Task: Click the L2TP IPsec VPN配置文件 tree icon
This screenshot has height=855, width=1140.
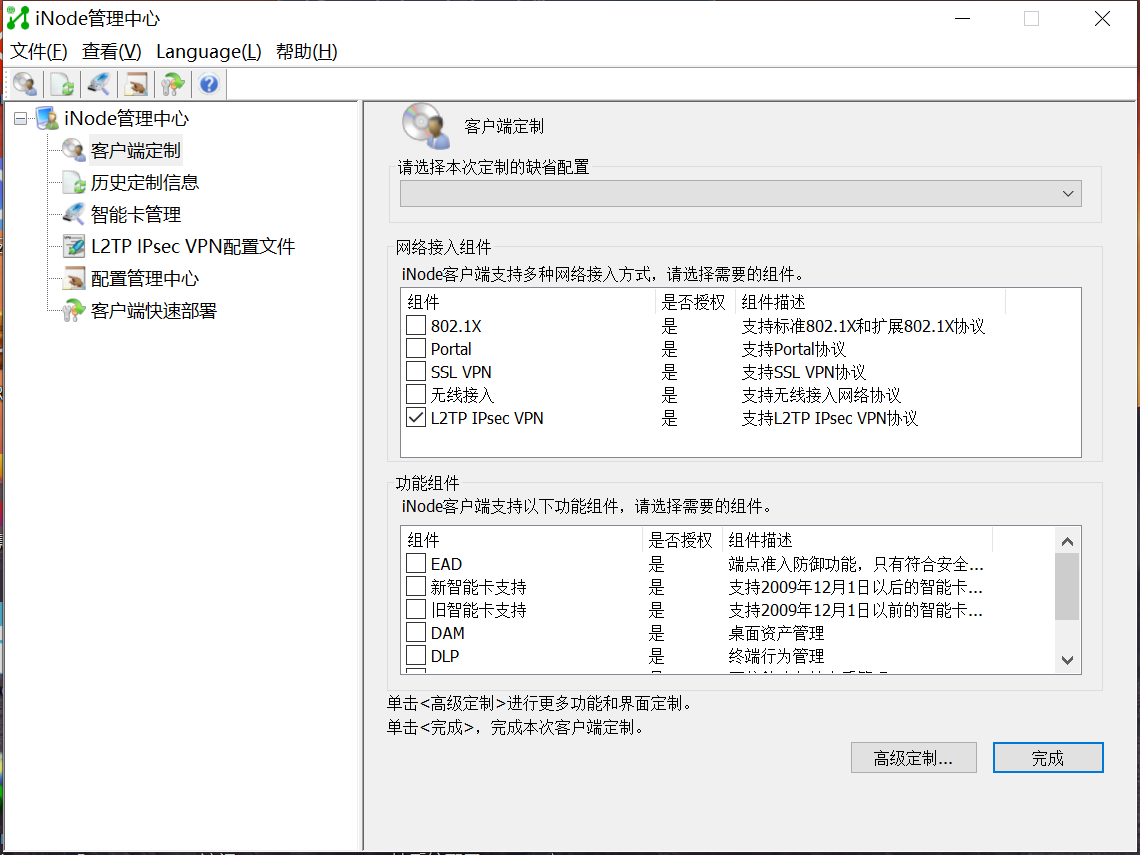Action: [x=73, y=246]
